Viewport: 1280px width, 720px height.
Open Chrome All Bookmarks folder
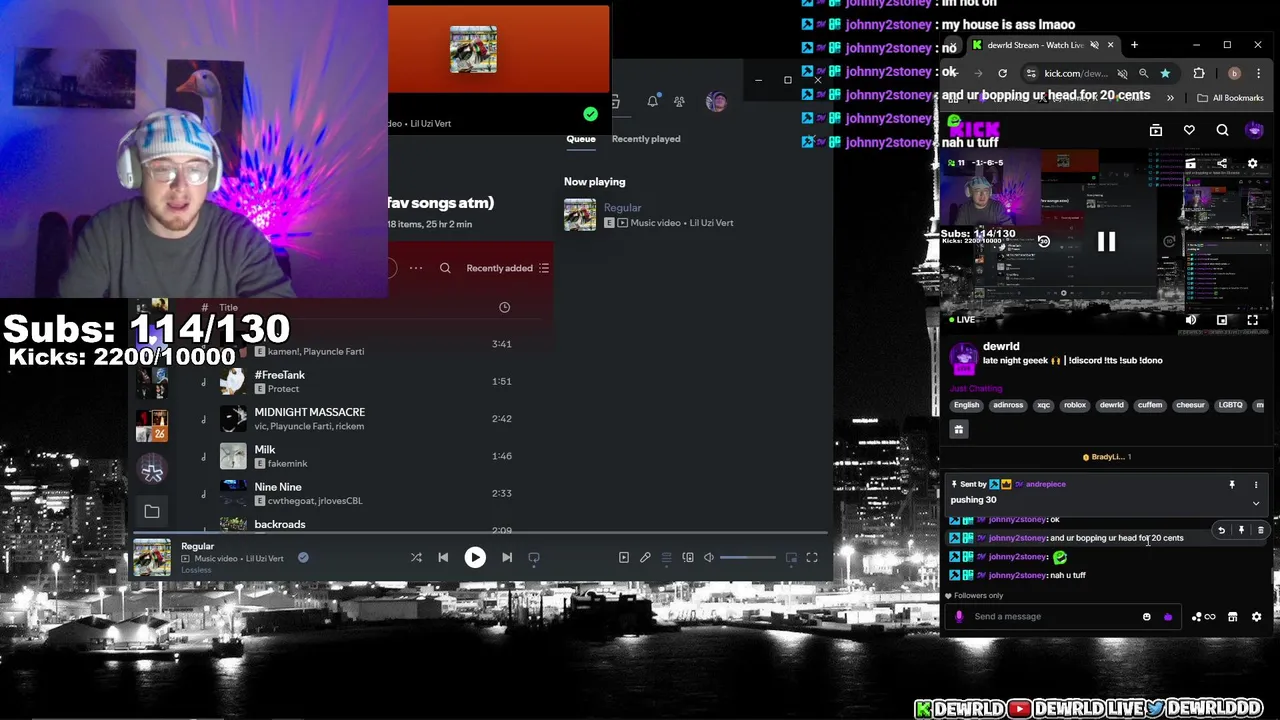(x=1230, y=98)
